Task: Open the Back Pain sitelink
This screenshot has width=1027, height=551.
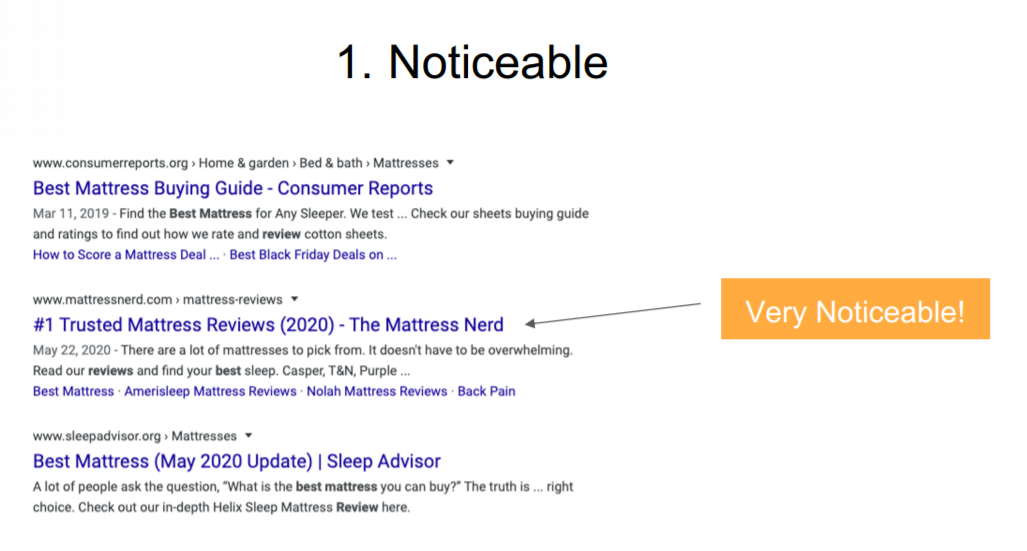Action: 487,391
